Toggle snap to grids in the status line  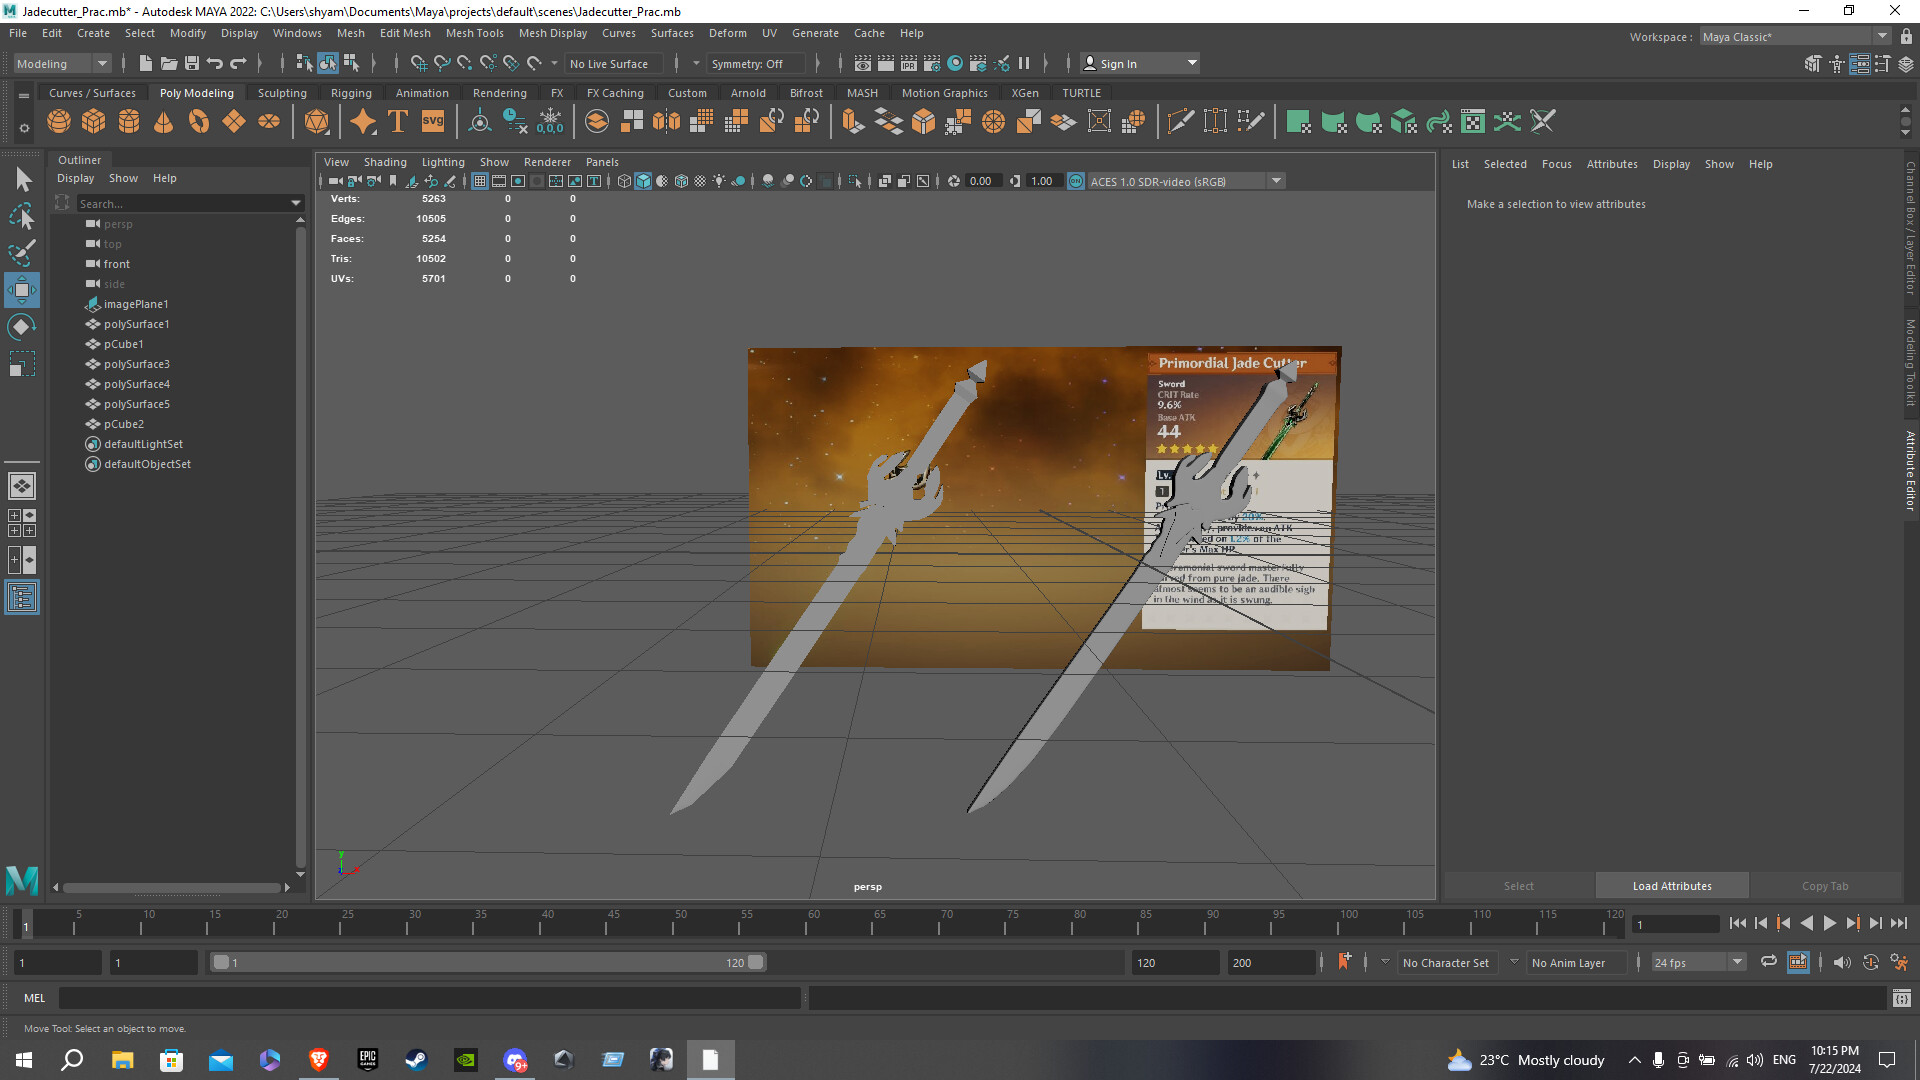tap(419, 63)
